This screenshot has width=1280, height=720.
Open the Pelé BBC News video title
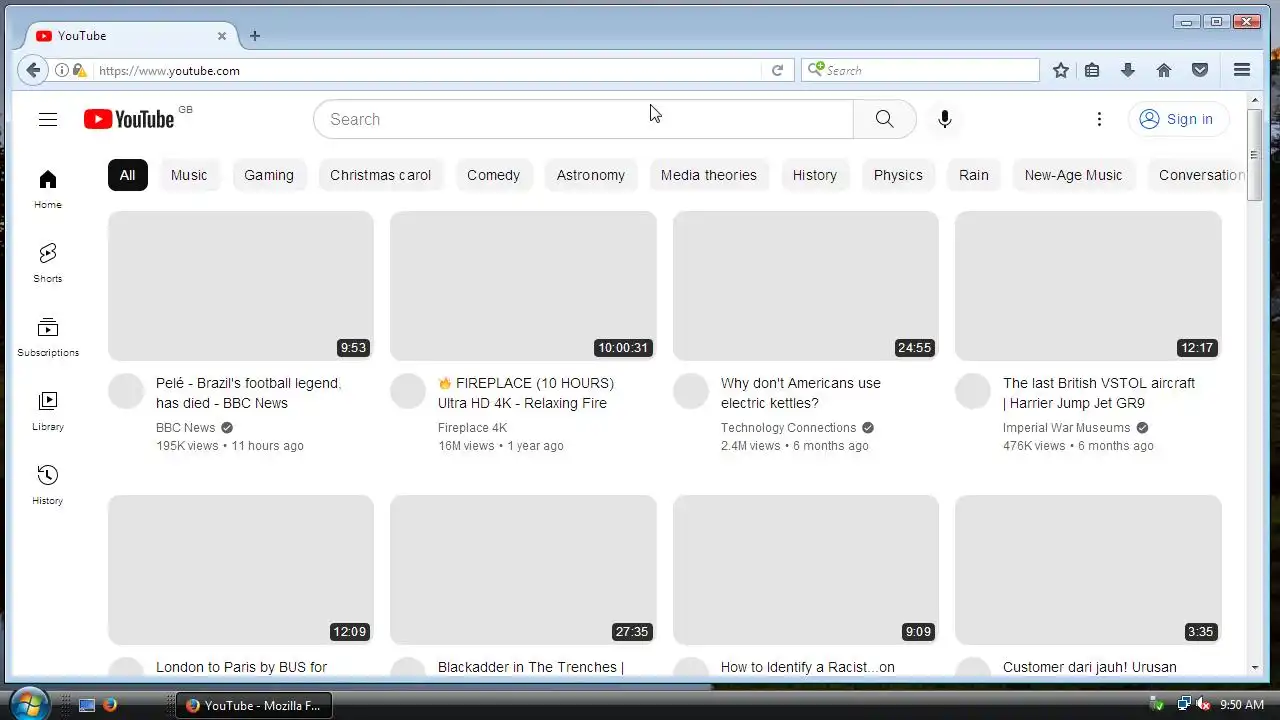249,393
